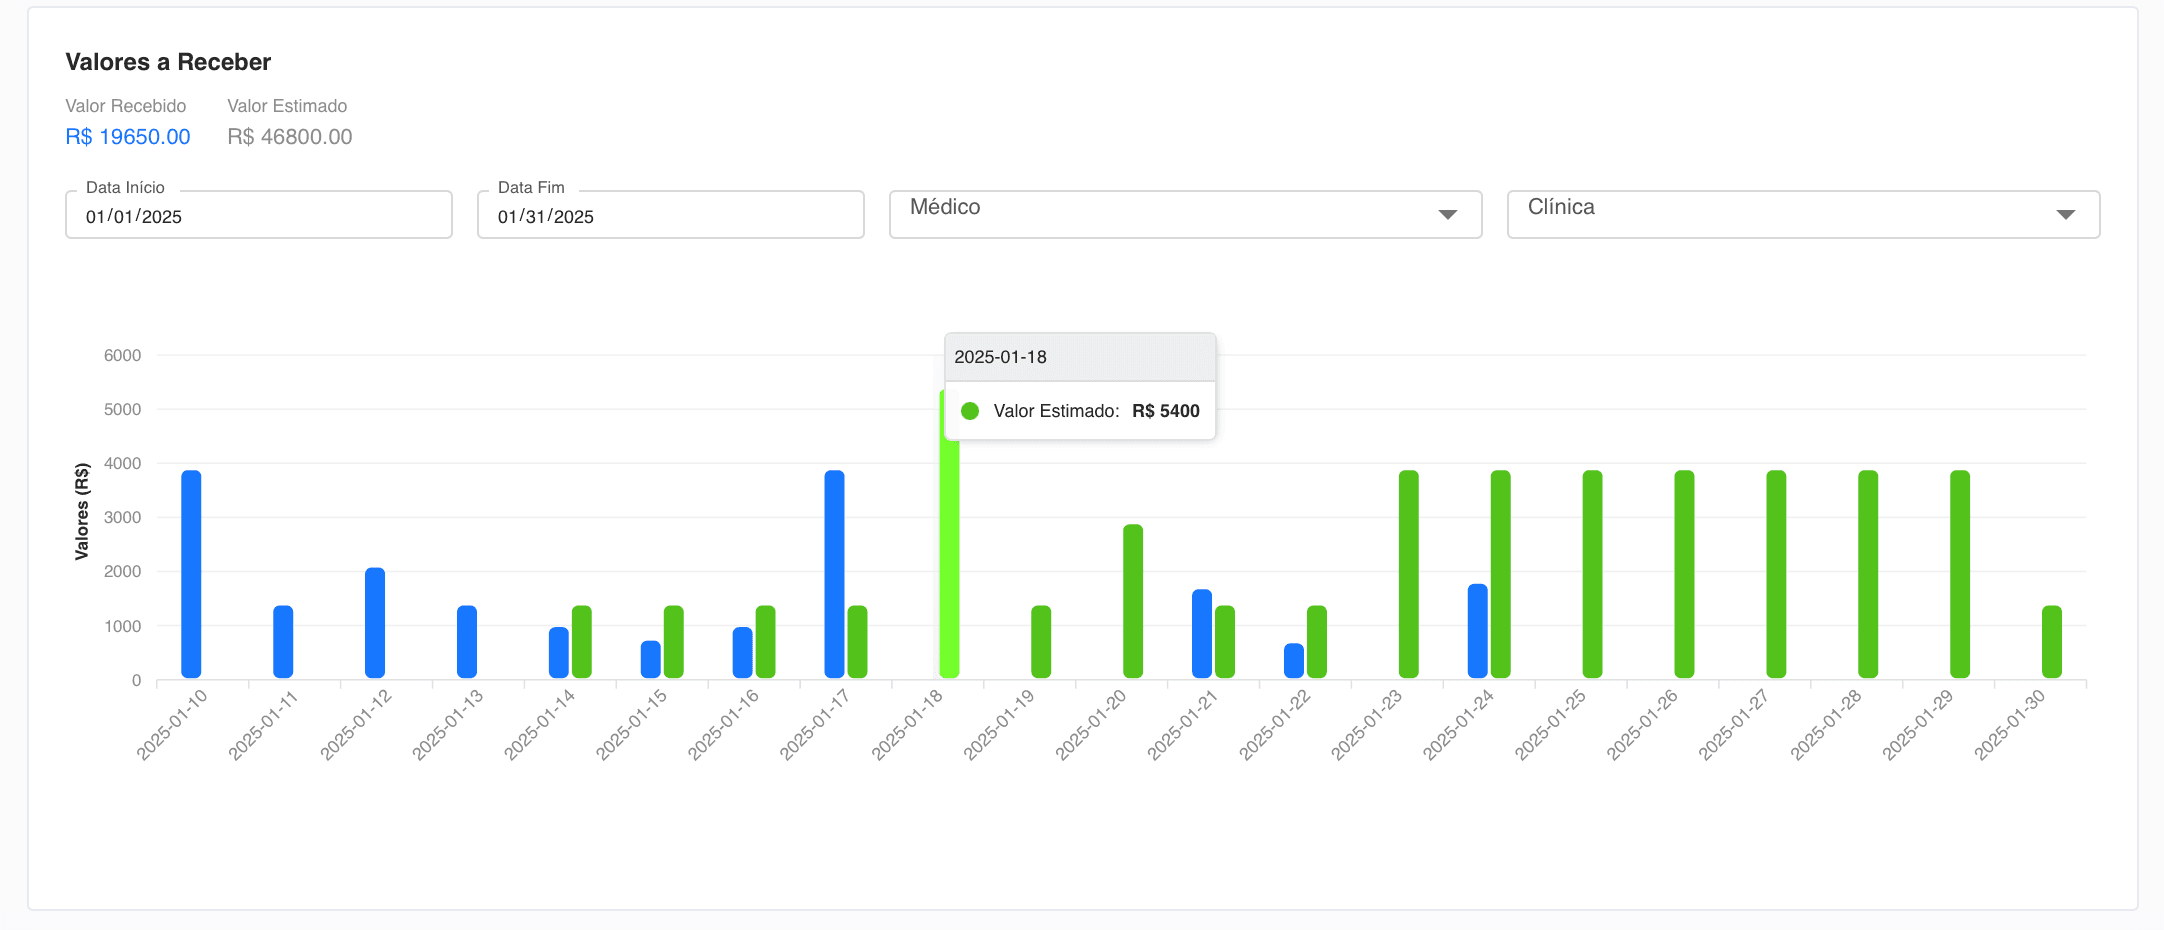Click the blue bar for 2025-01-10
The width and height of the screenshot is (2164, 930).
coord(191,574)
